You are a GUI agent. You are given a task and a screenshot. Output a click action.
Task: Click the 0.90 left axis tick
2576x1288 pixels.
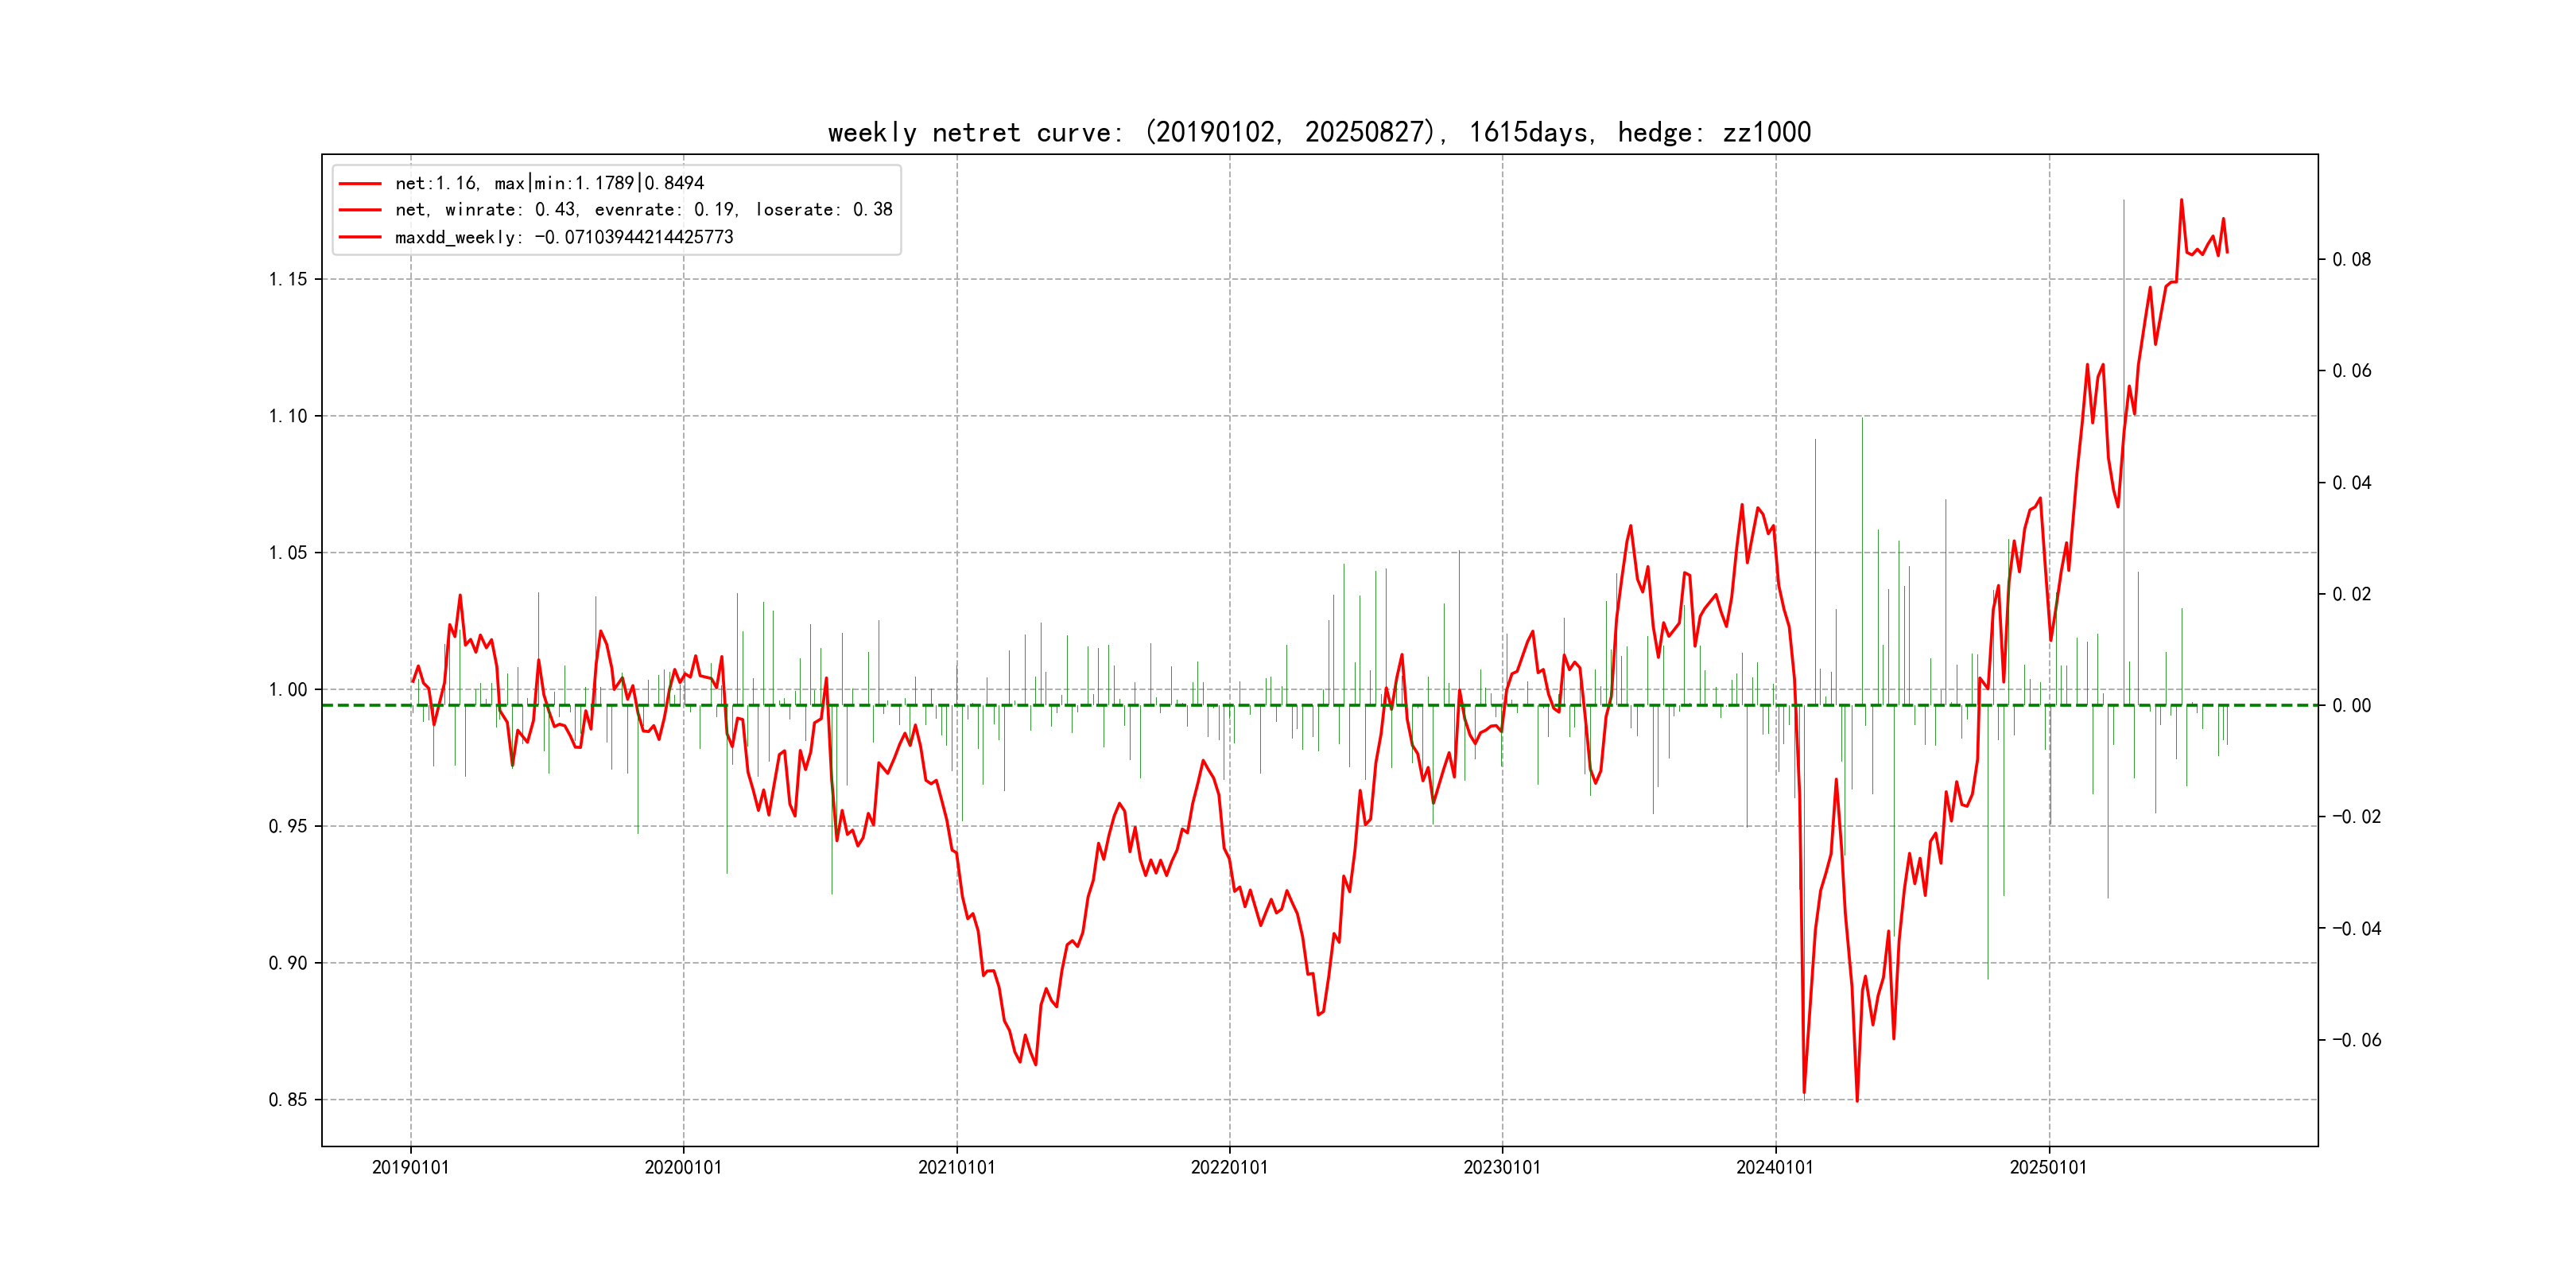288,963
